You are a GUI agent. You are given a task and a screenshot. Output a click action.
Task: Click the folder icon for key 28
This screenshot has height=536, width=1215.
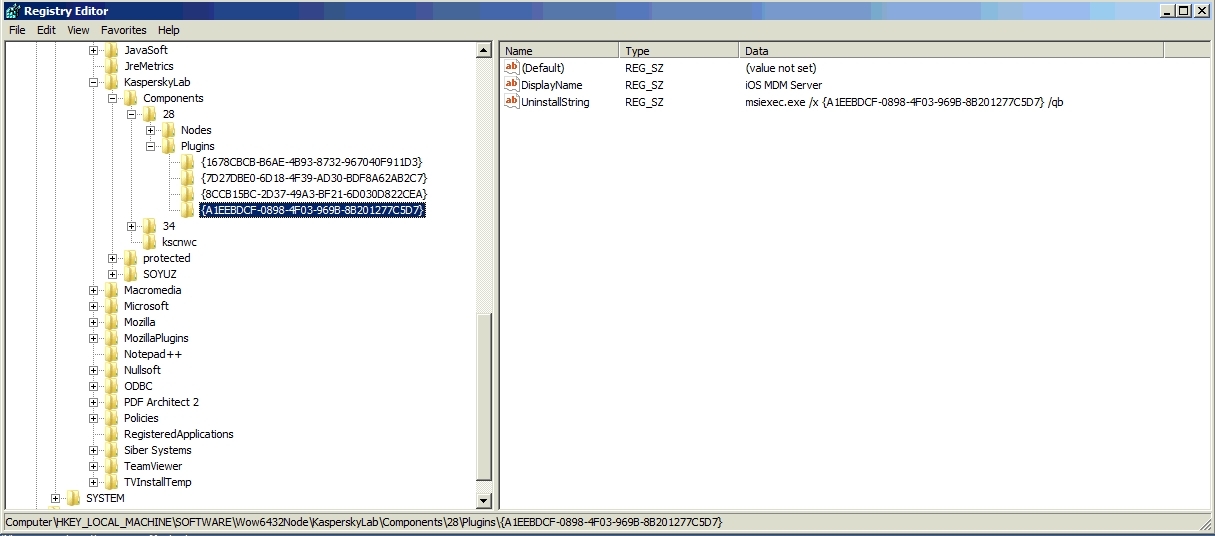[149, 114]
